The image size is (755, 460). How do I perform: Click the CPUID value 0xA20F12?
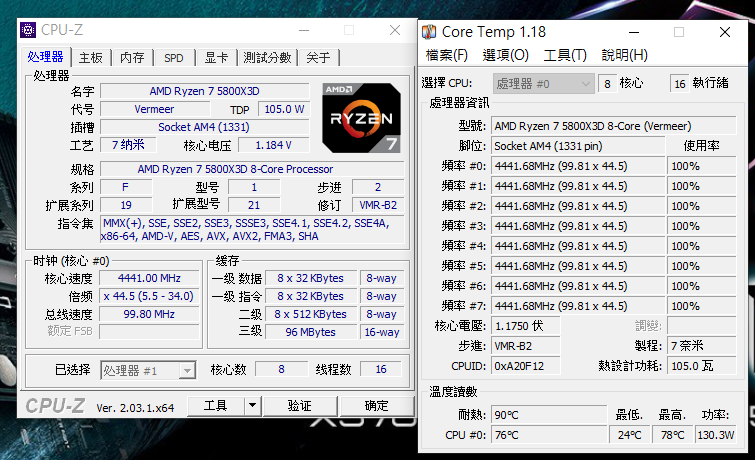526,366
